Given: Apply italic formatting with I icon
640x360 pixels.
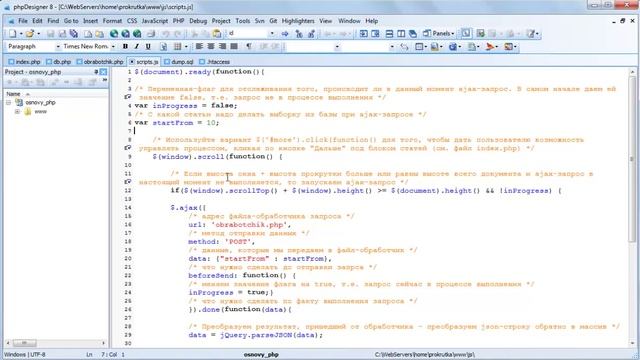Looking at the screenshot, I should click(x=136, y=47).
